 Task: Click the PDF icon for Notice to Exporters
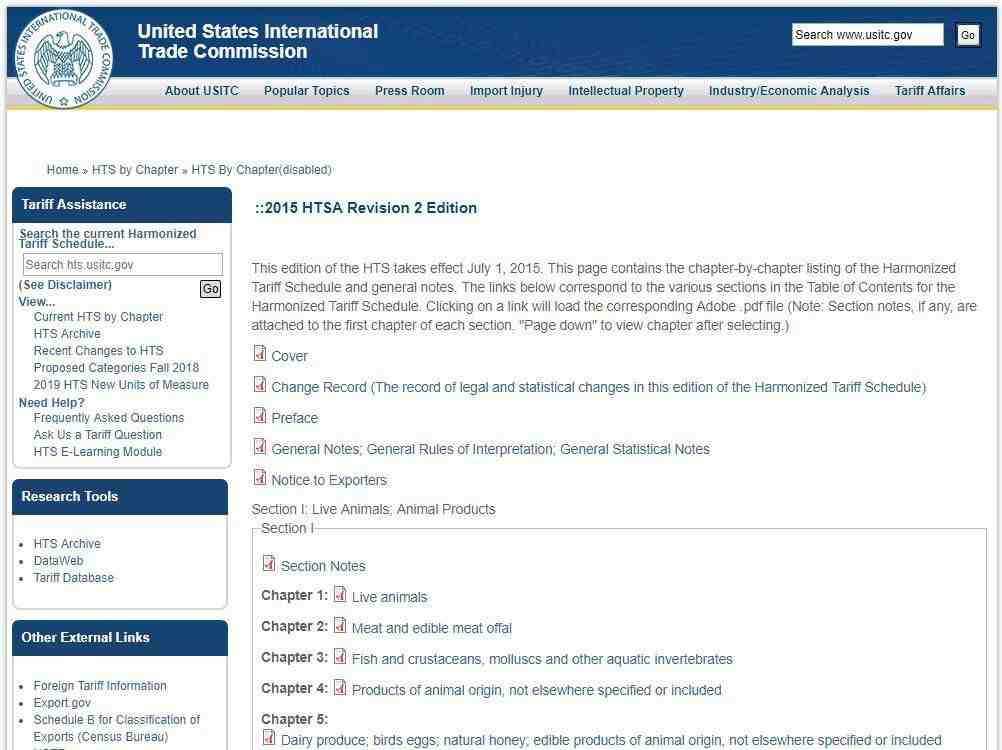point(259,477)
